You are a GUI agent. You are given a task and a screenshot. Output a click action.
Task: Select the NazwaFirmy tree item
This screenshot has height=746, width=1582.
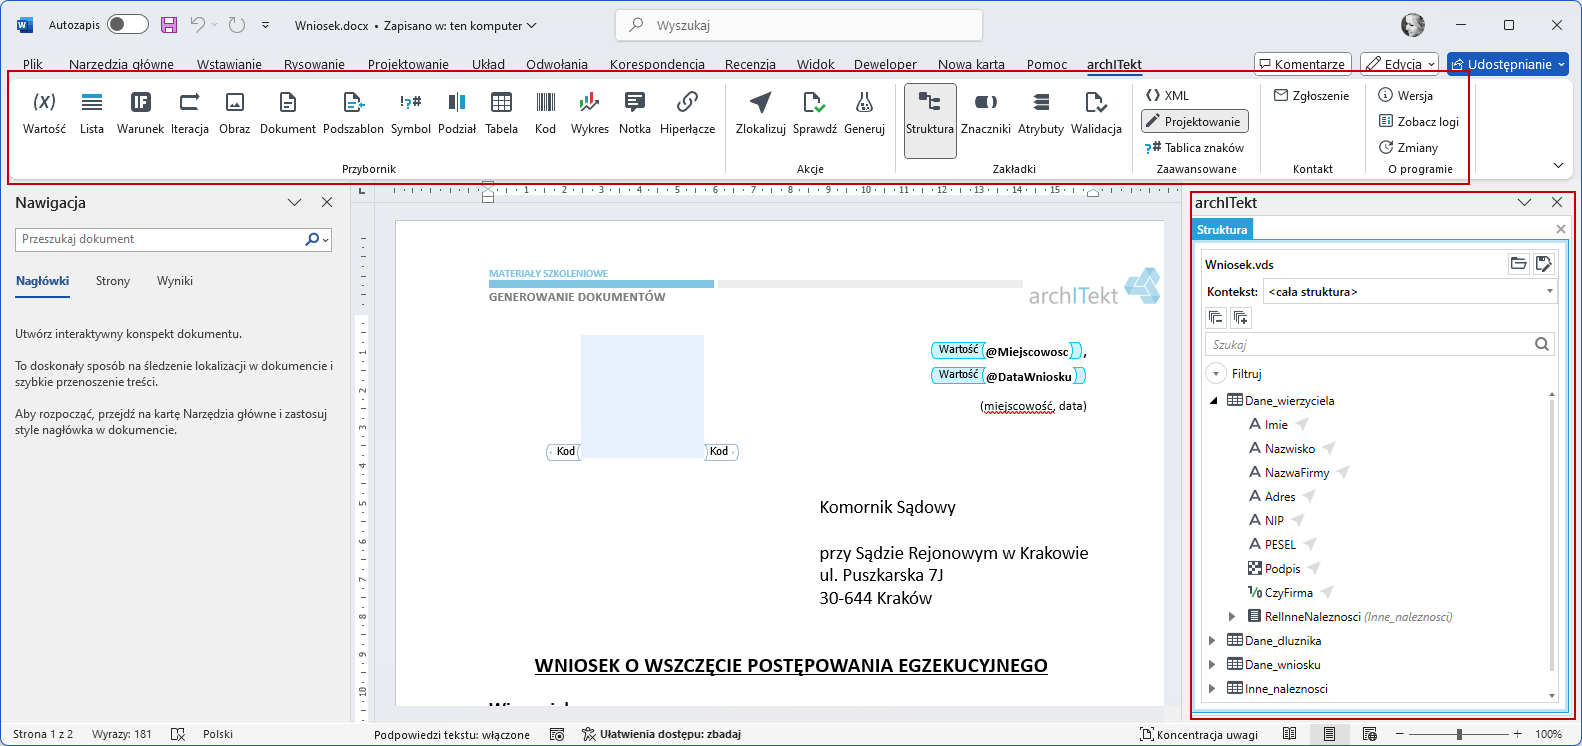click(1297, 473)
